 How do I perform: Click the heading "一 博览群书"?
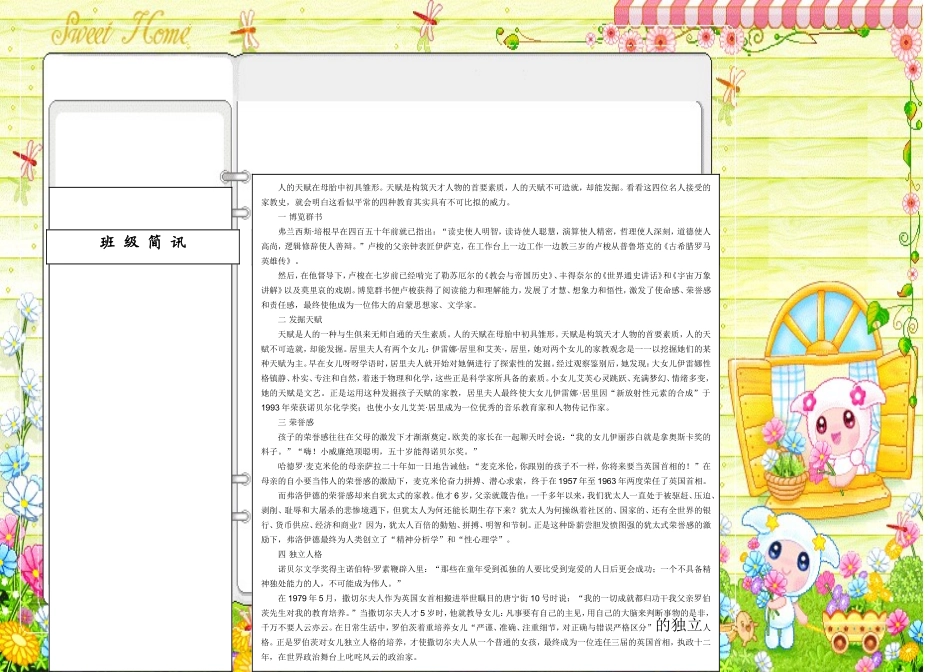[300, 217]
